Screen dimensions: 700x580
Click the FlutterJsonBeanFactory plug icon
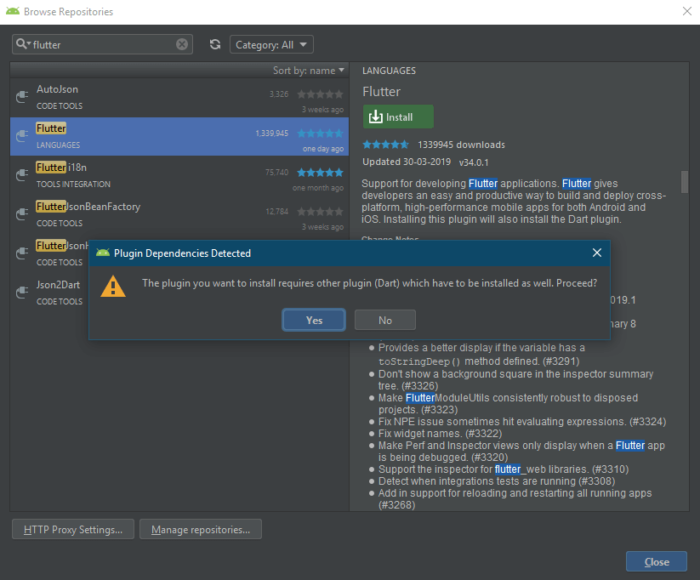pos(22,214)
